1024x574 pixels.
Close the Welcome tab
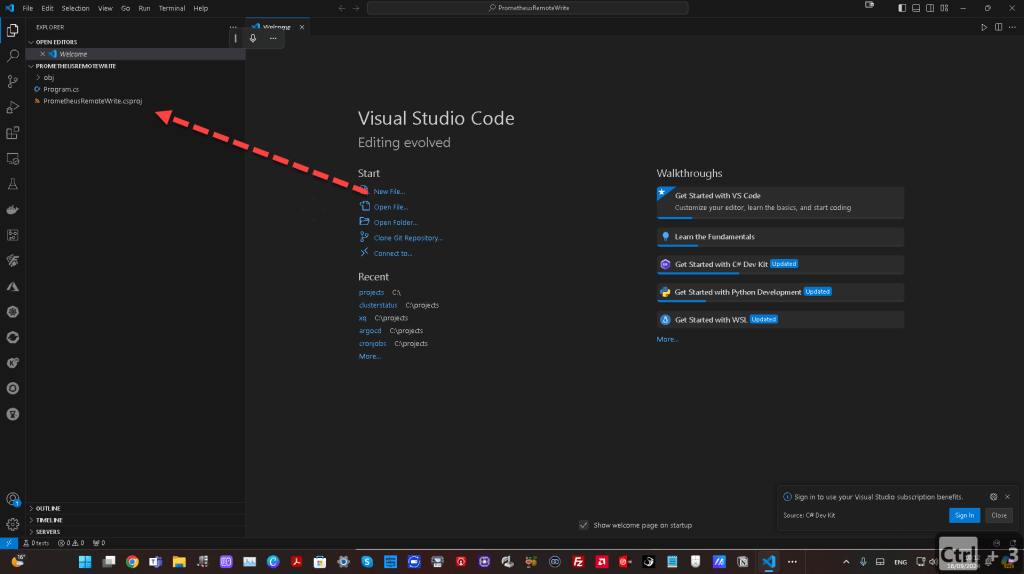tap(302, 27)
